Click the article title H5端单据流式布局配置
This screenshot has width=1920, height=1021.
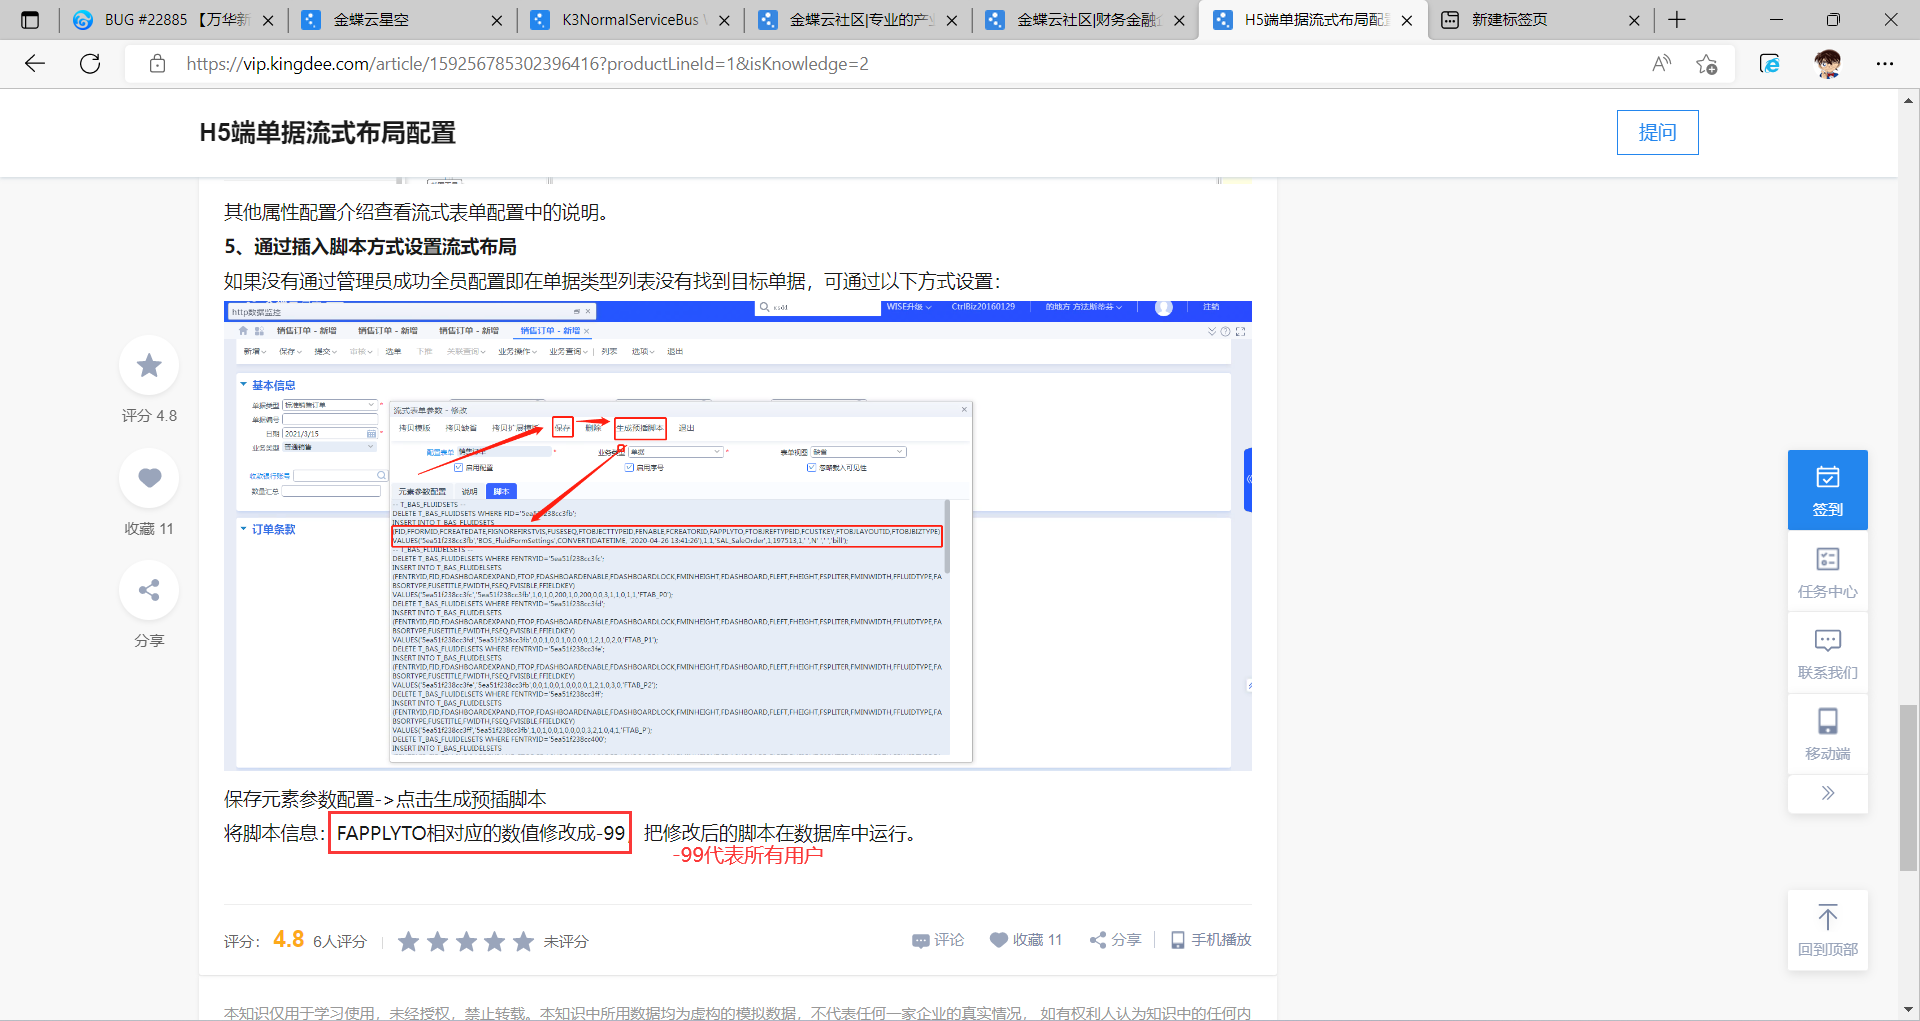(327, 133)
